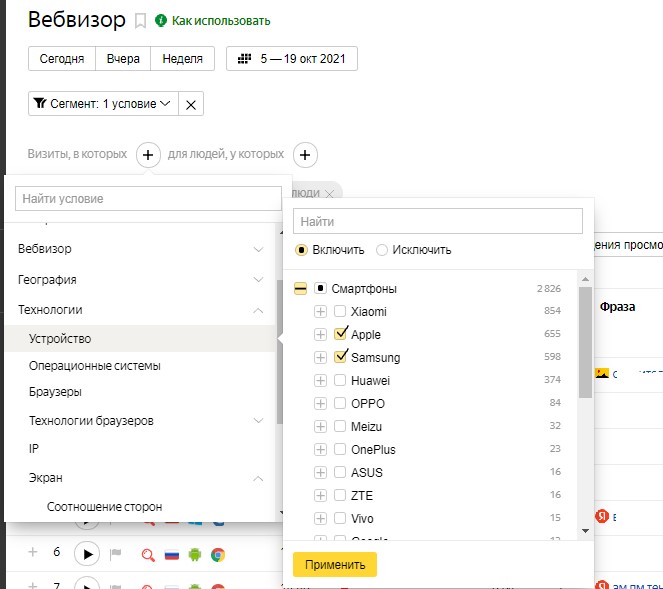This screenshot has width=663, height=589.
Task: Play visit recording number 6
Action: click(87, 553)
